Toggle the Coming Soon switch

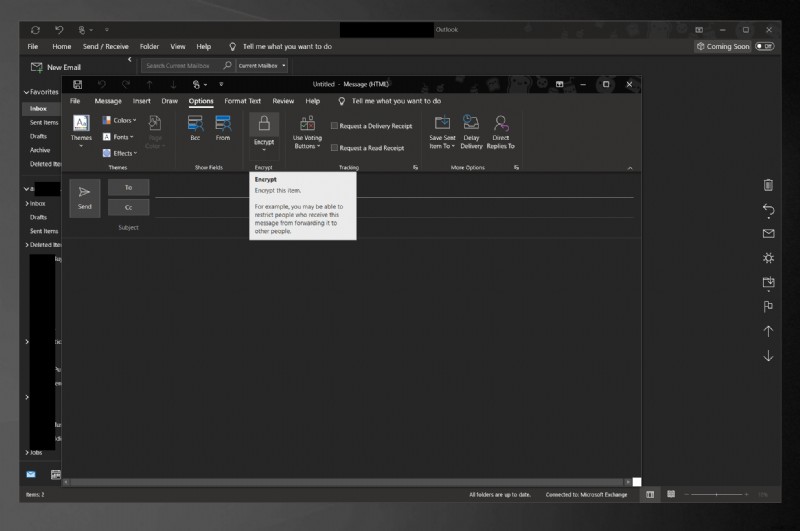click(764, 46)
